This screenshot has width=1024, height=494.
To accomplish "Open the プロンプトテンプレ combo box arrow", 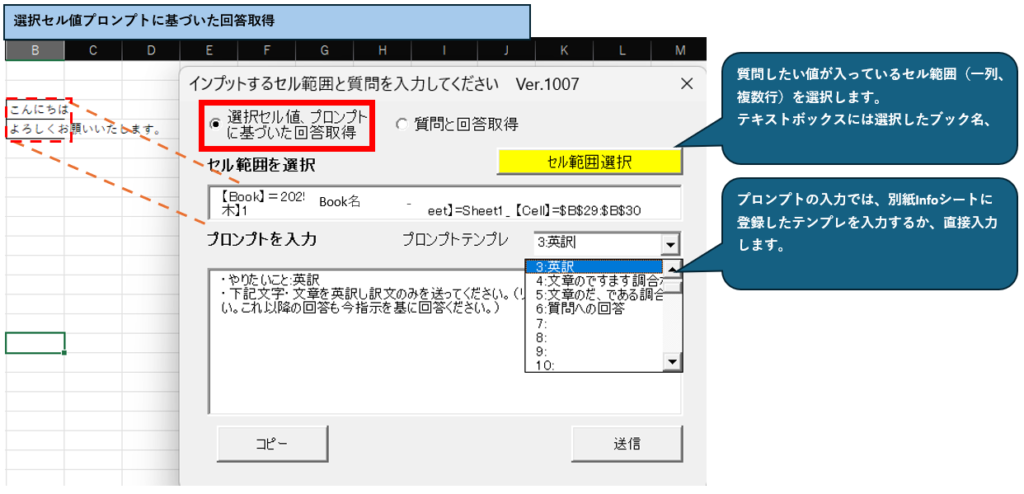I will coord(670,243).
